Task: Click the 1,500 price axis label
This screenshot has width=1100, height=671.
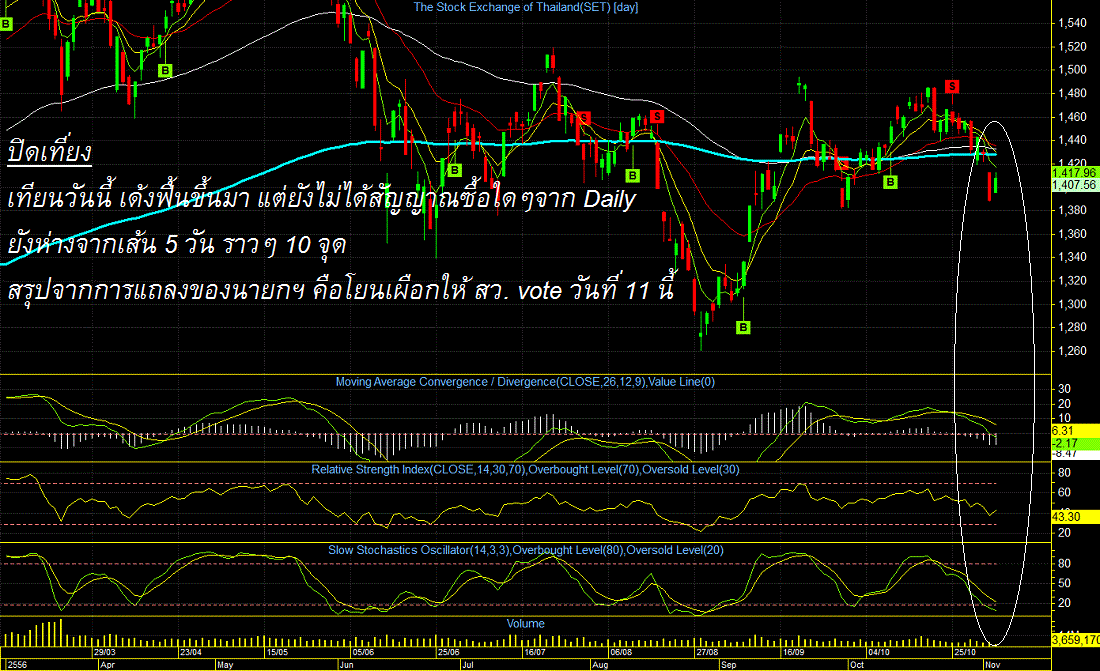Action: click(x=1072, y=70)
